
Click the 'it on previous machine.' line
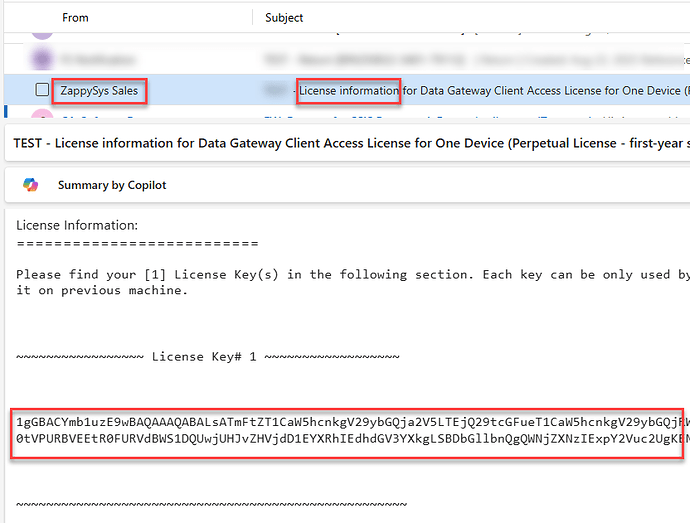(x=102, y=291)
